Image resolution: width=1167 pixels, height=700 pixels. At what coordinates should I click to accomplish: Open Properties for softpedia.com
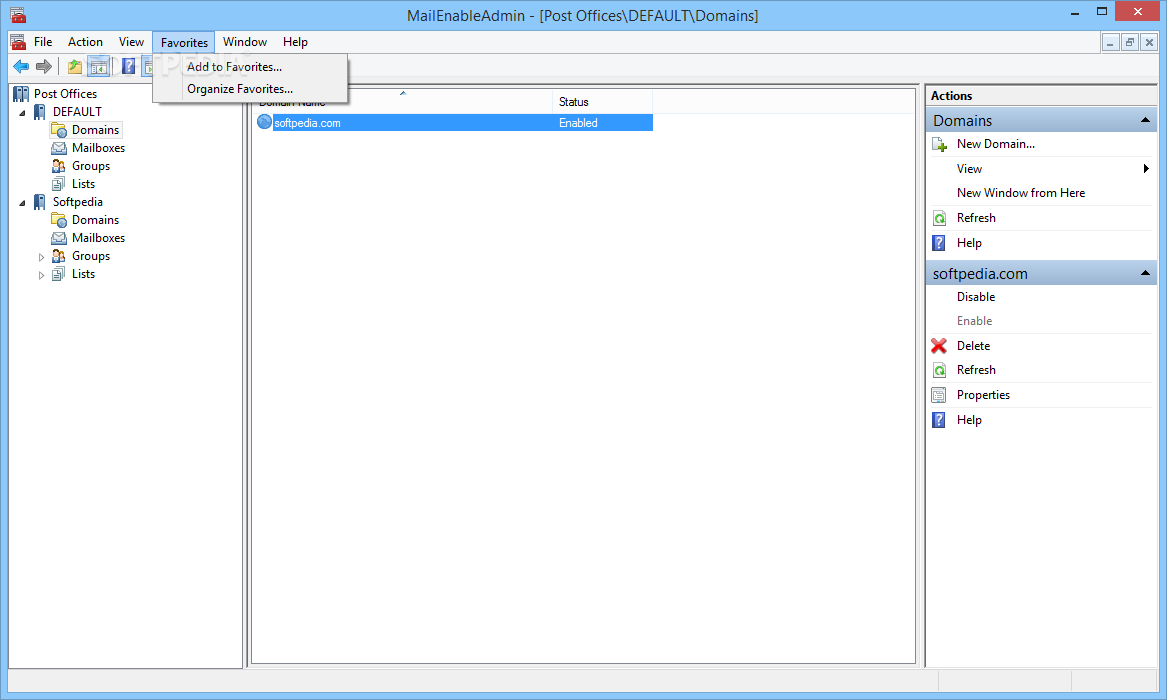[x=983, y=395]
